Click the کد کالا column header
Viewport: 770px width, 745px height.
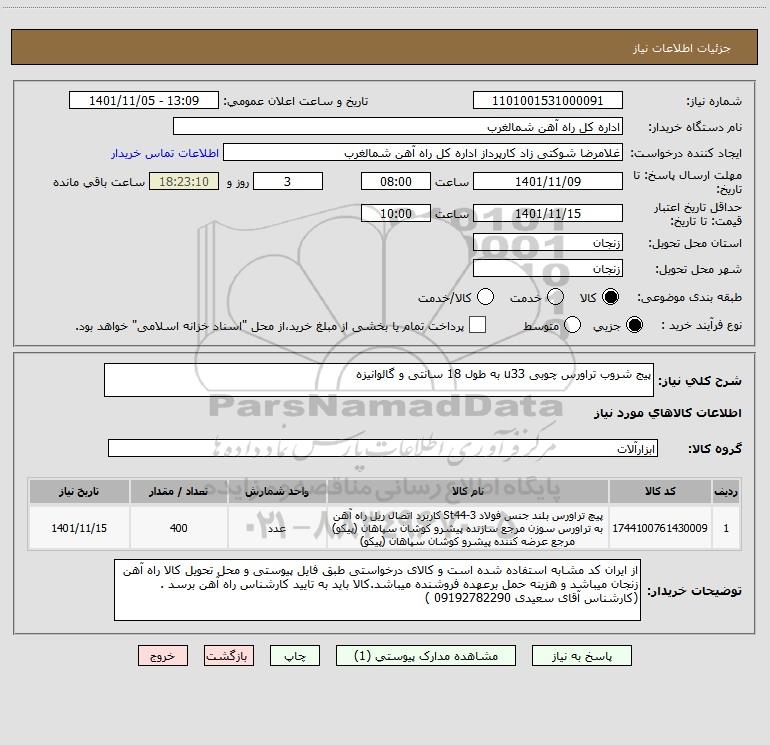click(660, 491)
